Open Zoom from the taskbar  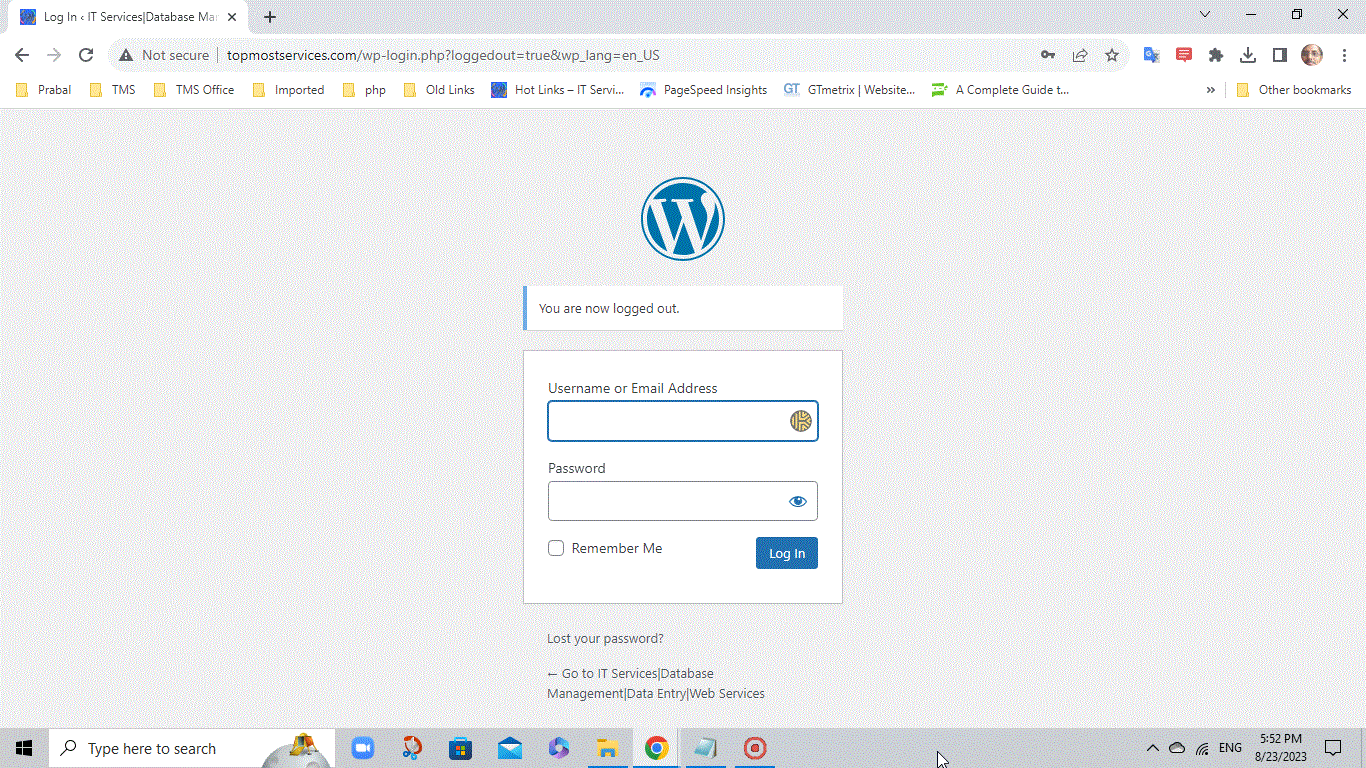[362, 748]
